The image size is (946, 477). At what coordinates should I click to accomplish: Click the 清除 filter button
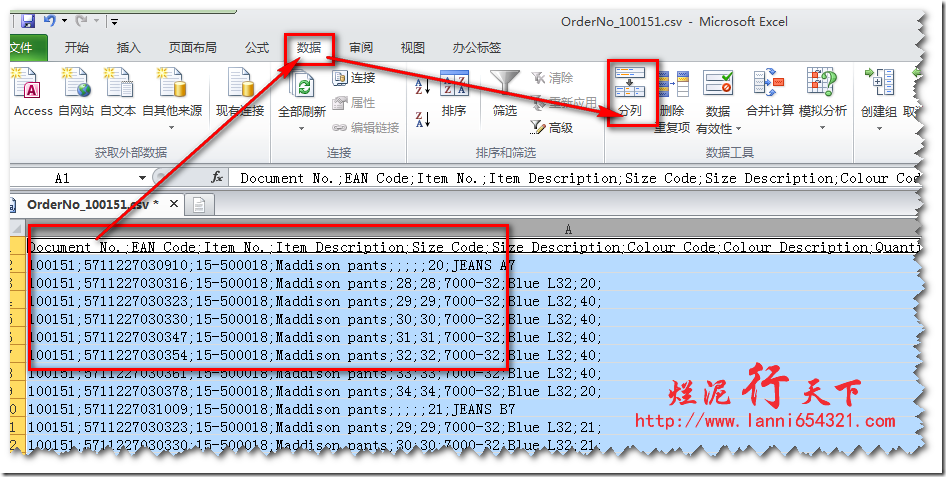coord(552,78)
